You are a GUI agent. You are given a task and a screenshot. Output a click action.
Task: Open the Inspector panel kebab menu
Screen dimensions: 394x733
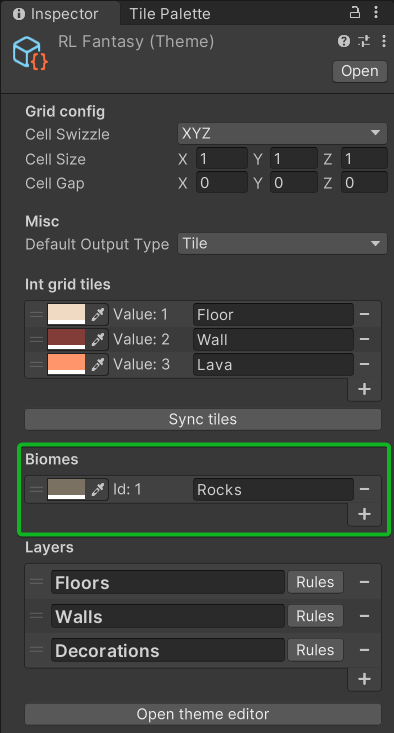coord(376,13)
